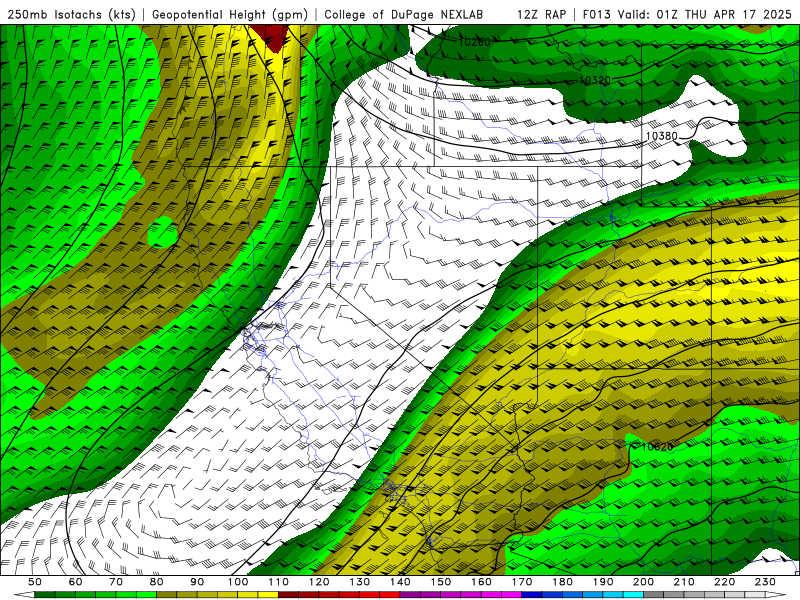Click the 160 value on the color scale
This screenshot has height=600, width=800.
[x=481, y=582]
